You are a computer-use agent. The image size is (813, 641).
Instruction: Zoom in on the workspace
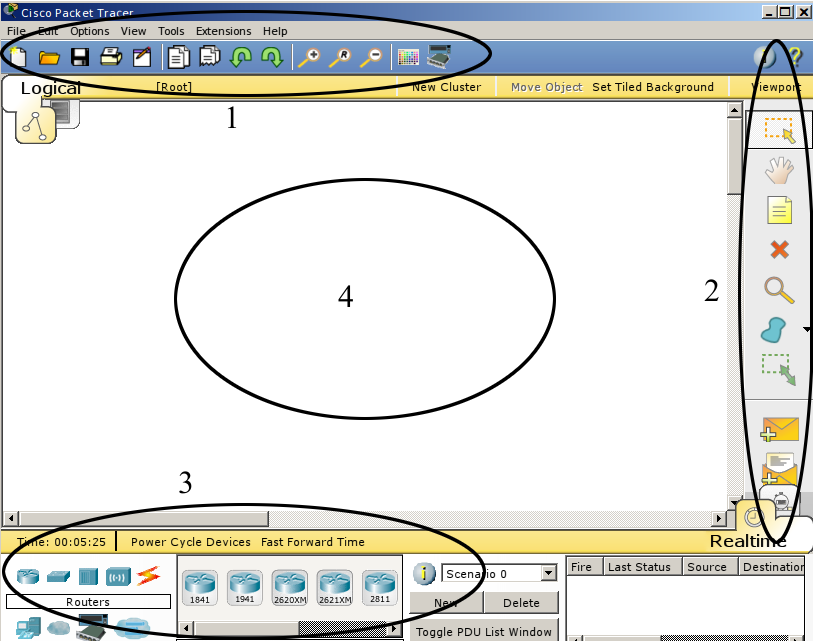pyautogui.click(x=310, y=57)
